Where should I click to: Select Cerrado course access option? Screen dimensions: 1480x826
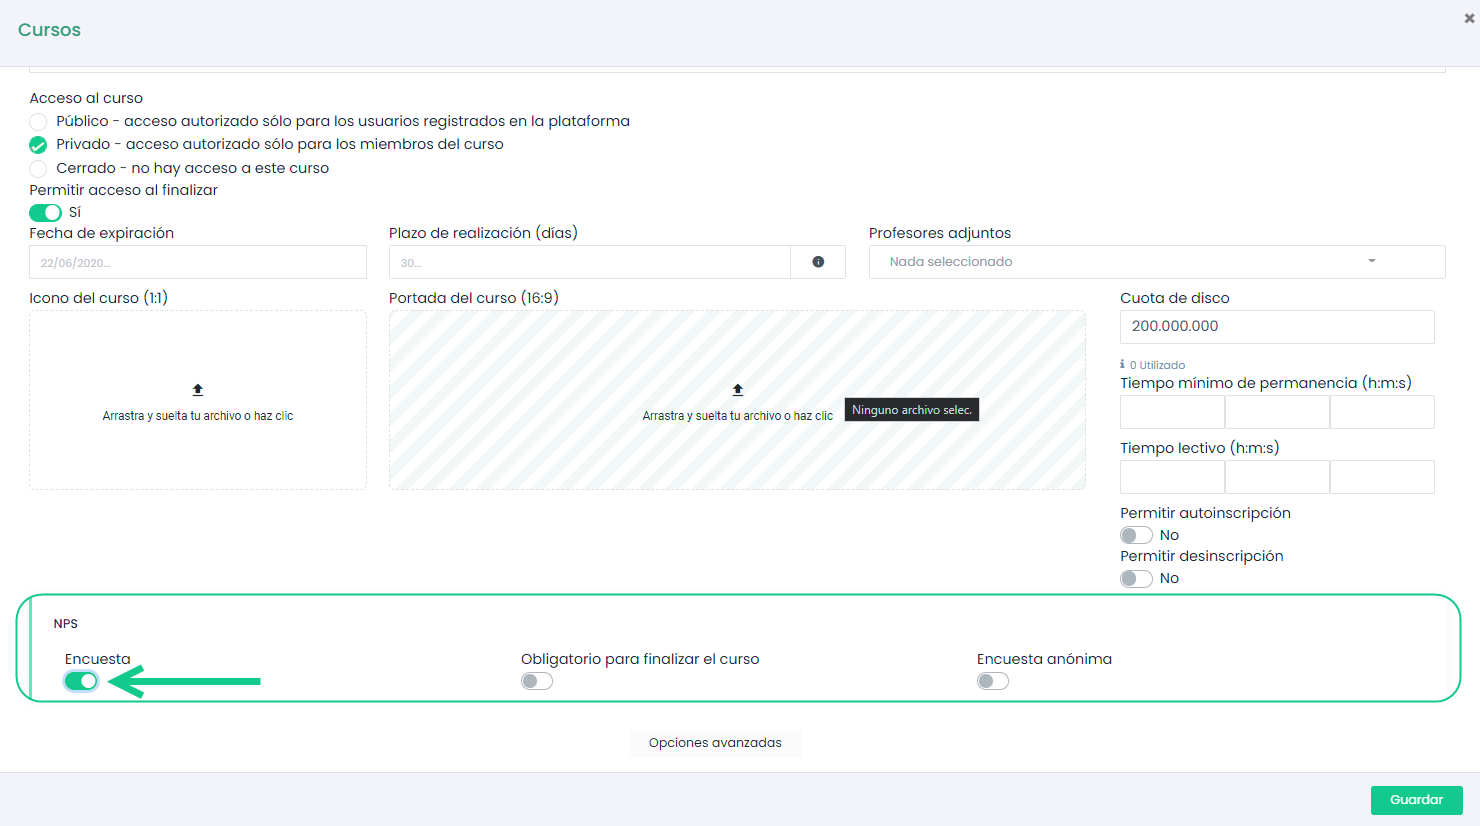[38, 169]
